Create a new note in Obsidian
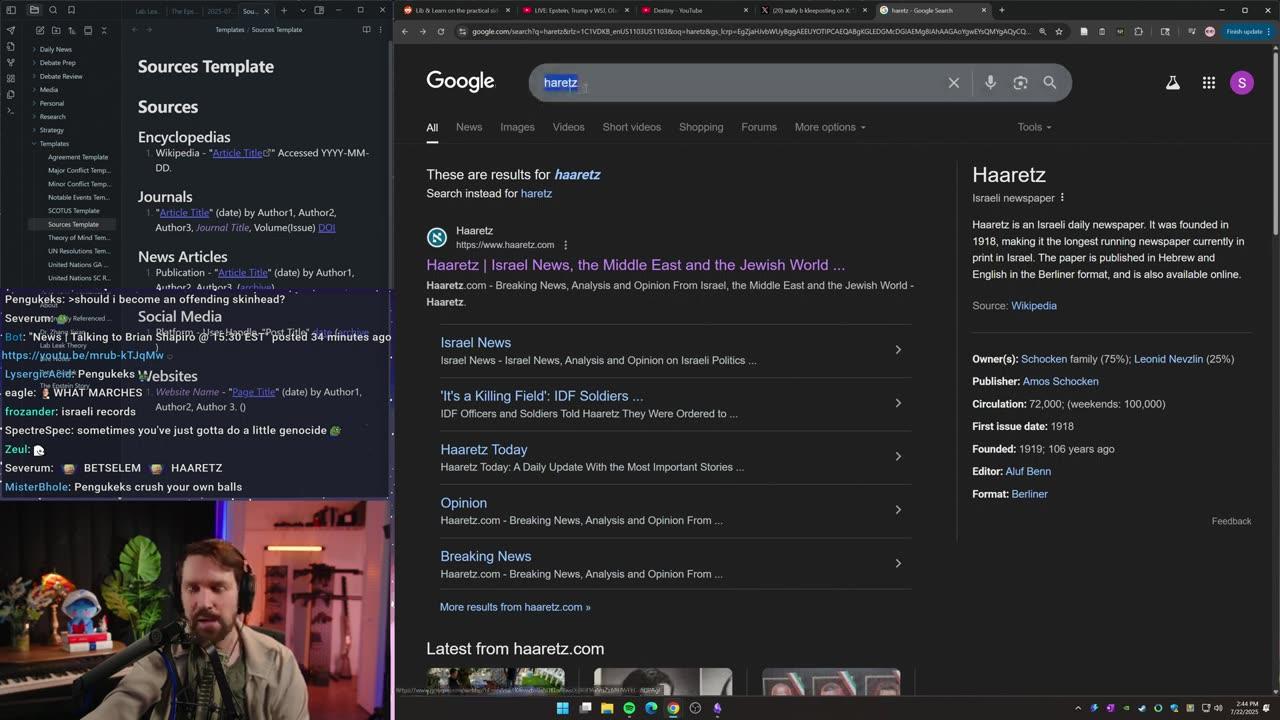This screenshot has width=1280, height=720. [38, 30]
